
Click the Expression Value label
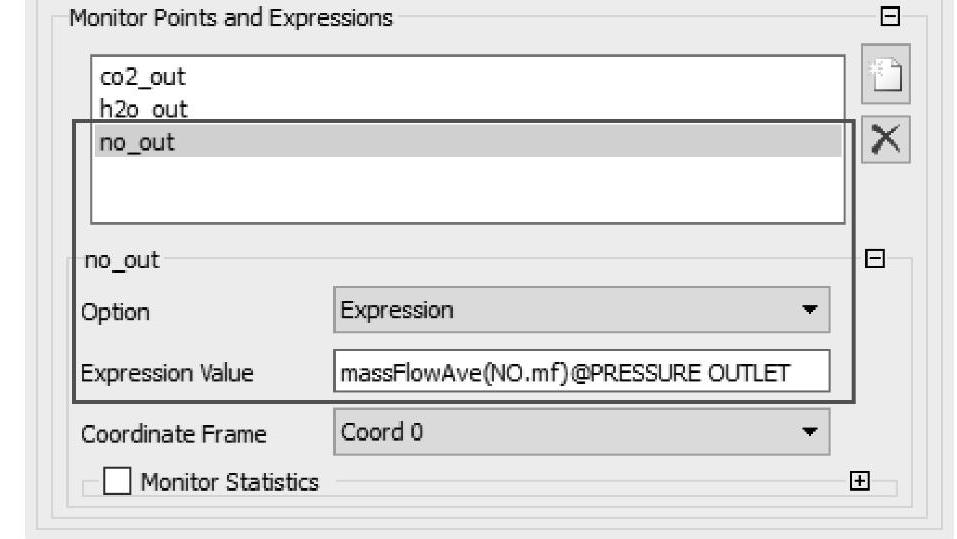point(167,374)
